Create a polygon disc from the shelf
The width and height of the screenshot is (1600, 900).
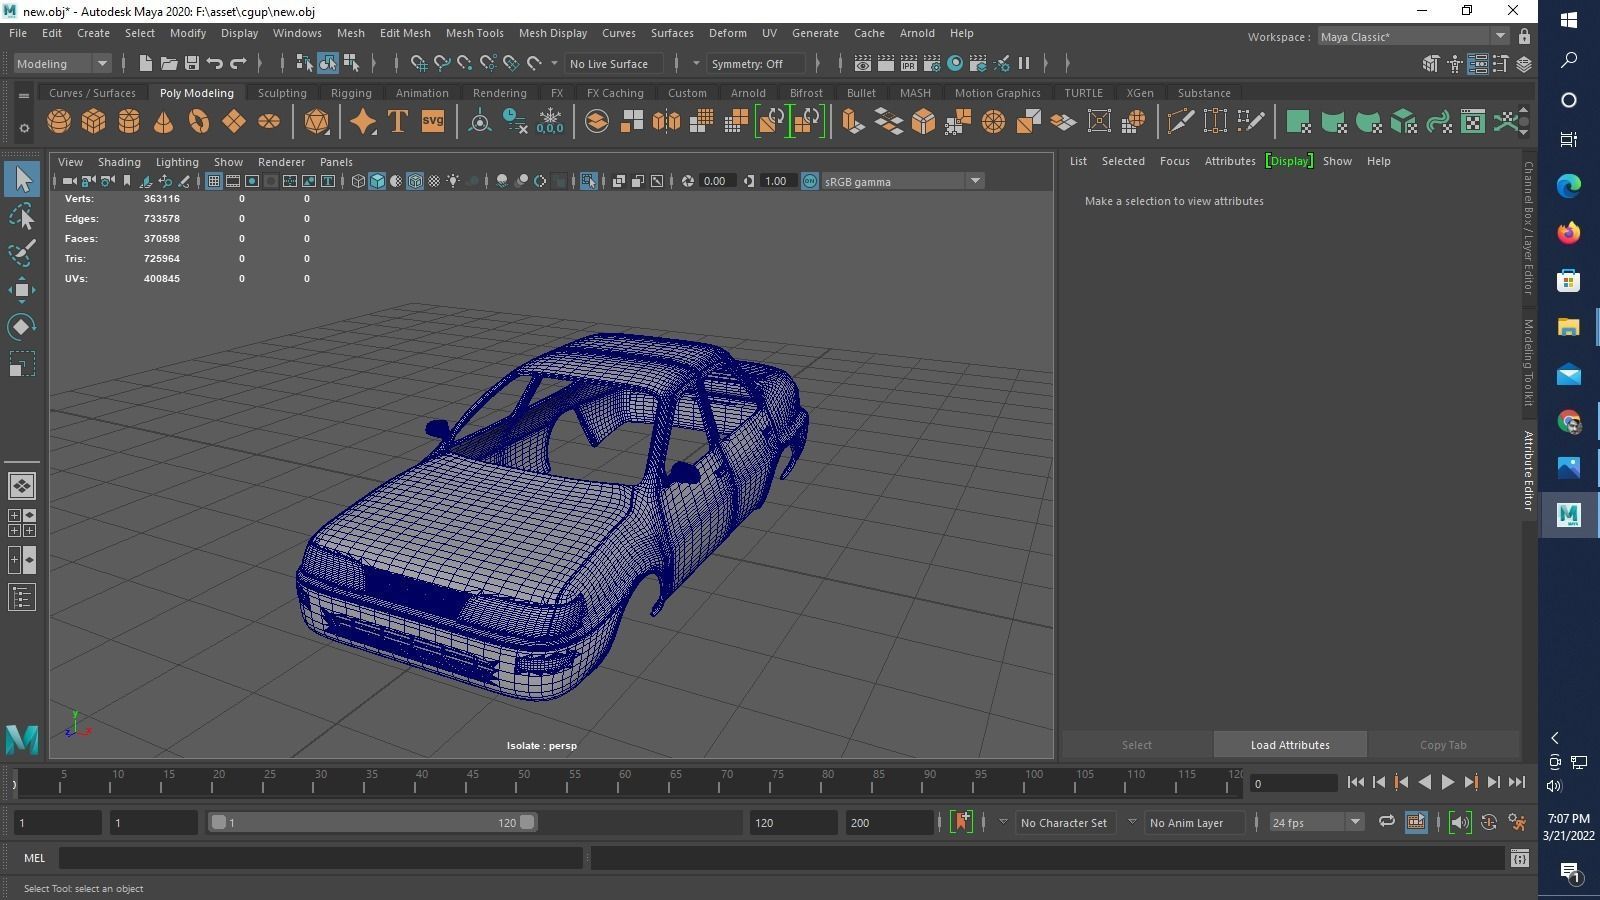(x=269, y=122)
